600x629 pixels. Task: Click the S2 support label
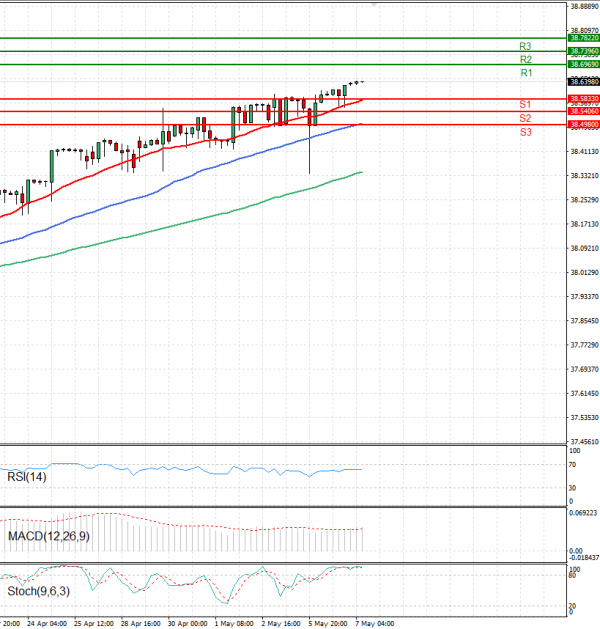tap(525, 118)
